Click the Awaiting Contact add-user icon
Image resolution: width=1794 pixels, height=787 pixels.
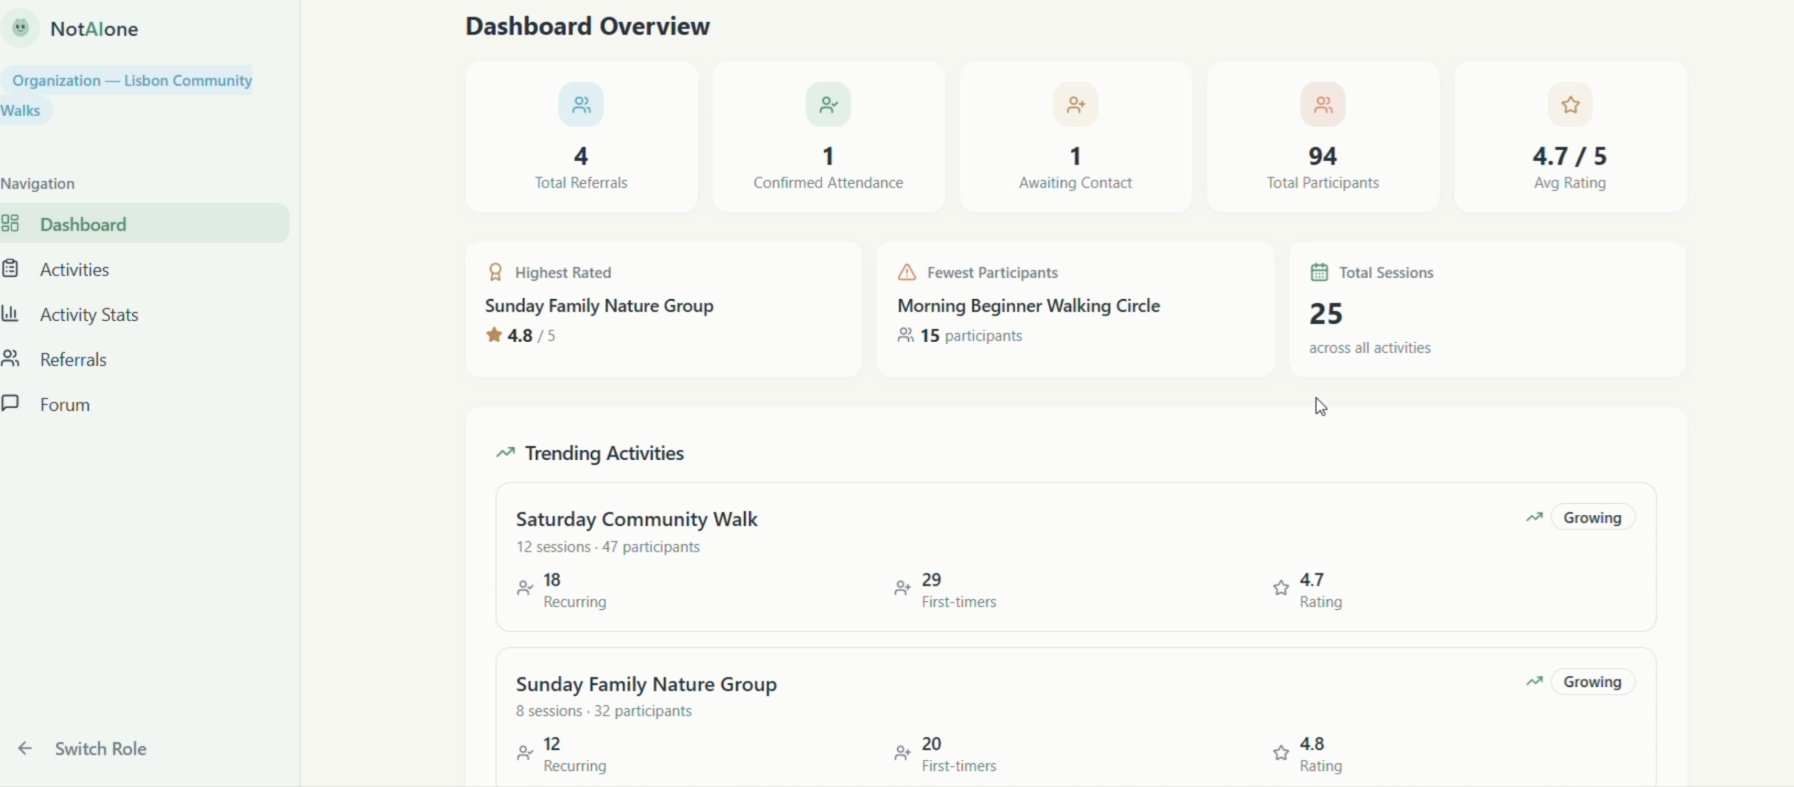point(1076,104)
